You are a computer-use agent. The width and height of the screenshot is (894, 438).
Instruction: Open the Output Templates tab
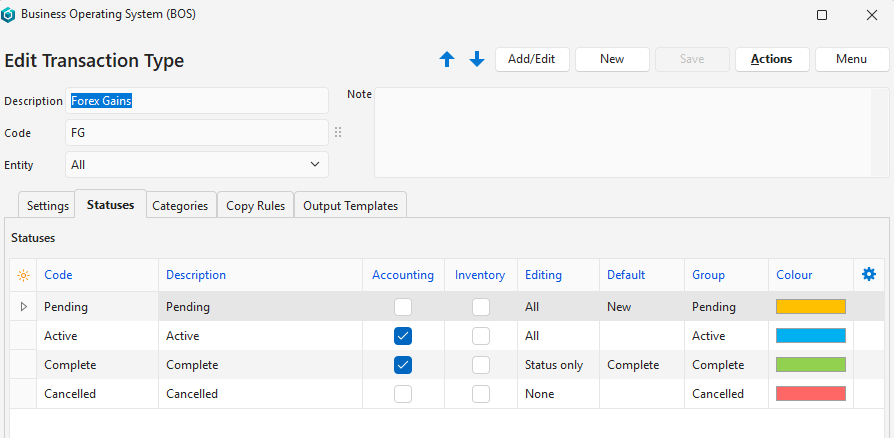tap(350, 205)
